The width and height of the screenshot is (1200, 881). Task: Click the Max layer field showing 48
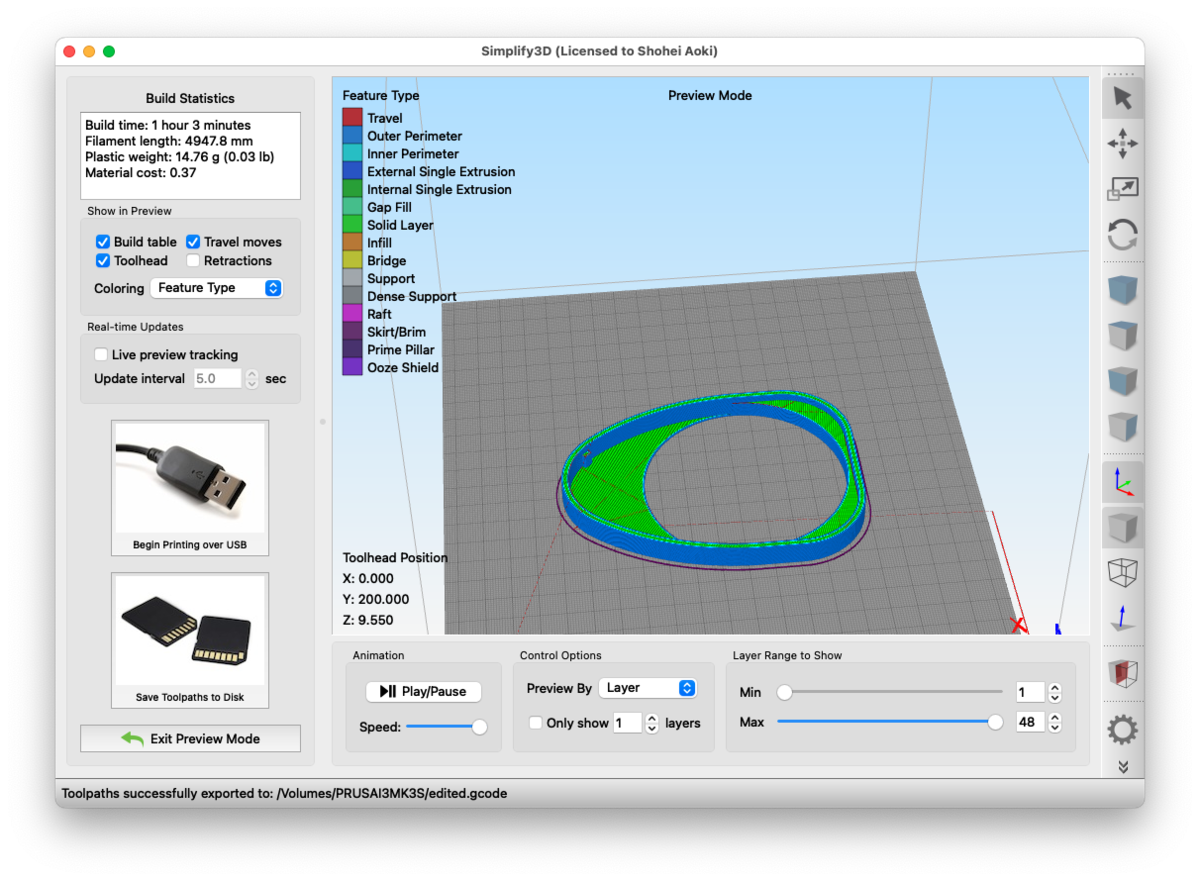point(1029,722)
